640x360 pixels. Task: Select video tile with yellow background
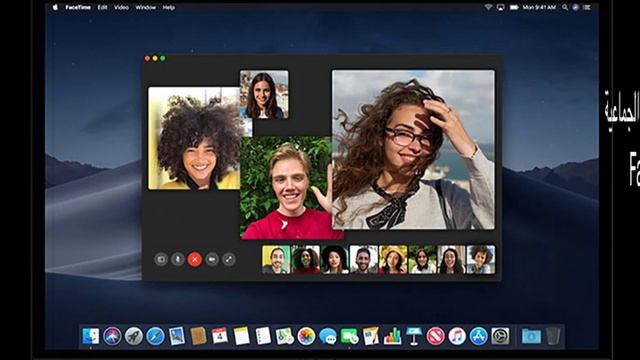pyautogui.click(x=194, y=138)
